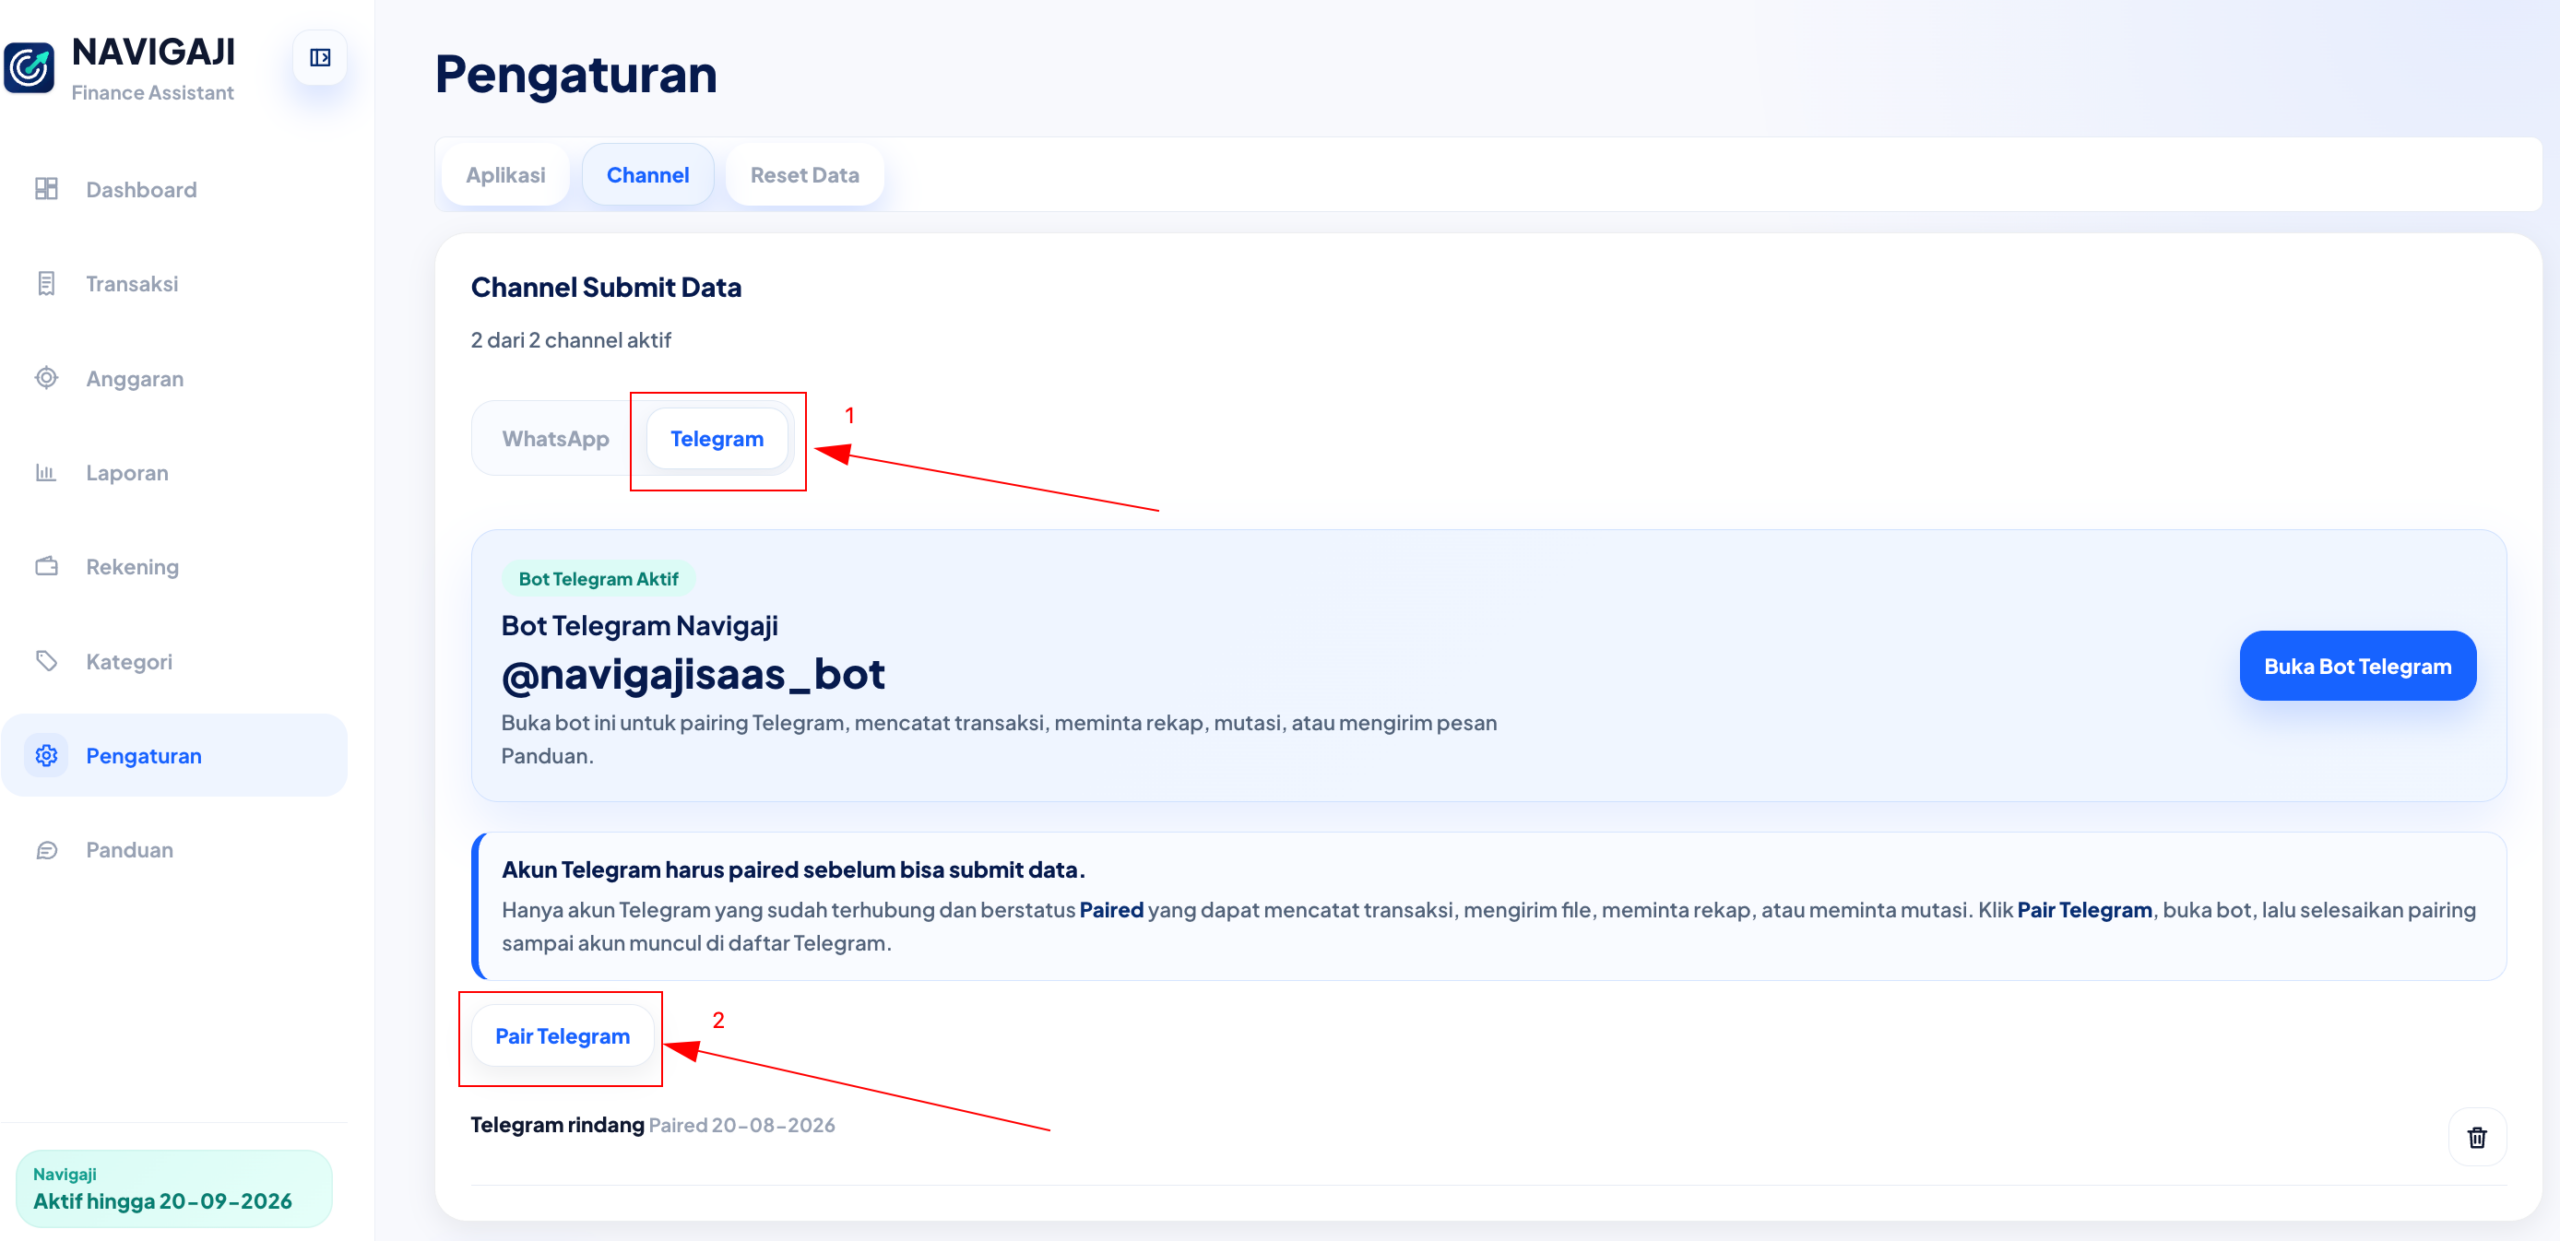Select Kategori in the sidebar

point(174,661)
